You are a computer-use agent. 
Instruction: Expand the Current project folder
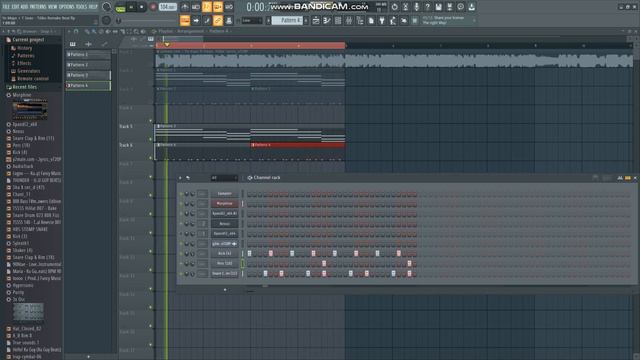[28, 40]
